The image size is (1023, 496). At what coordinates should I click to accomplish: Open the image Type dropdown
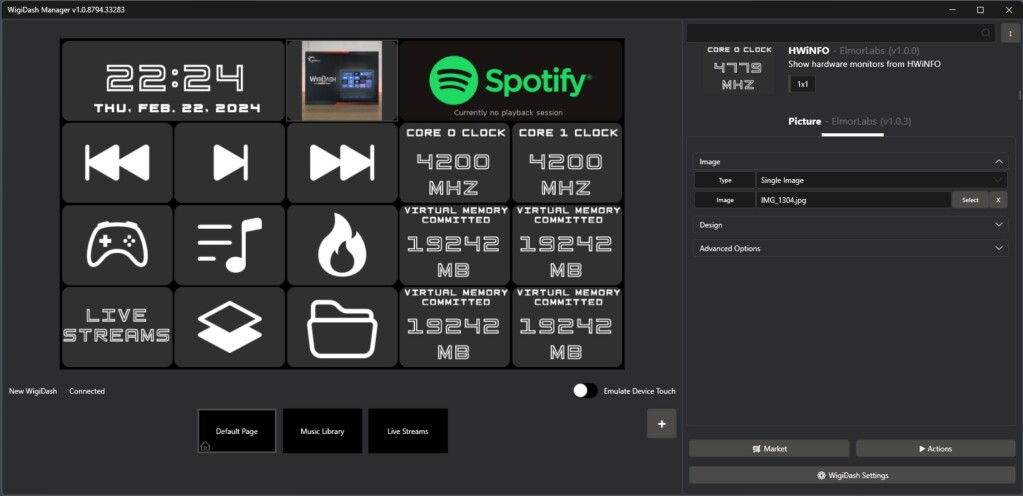coord(881,181)
